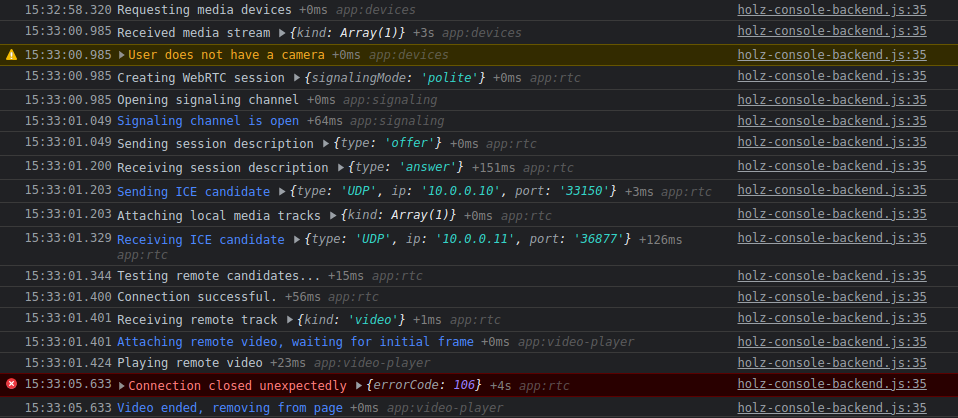The image size is (958, 418).
Task: Open source link for Sending session description row
Action: [832, 142]
